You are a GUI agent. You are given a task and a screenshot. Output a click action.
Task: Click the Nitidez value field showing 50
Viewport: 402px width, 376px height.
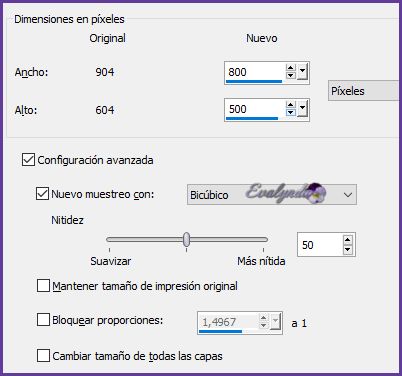click(x=320, y=245)
